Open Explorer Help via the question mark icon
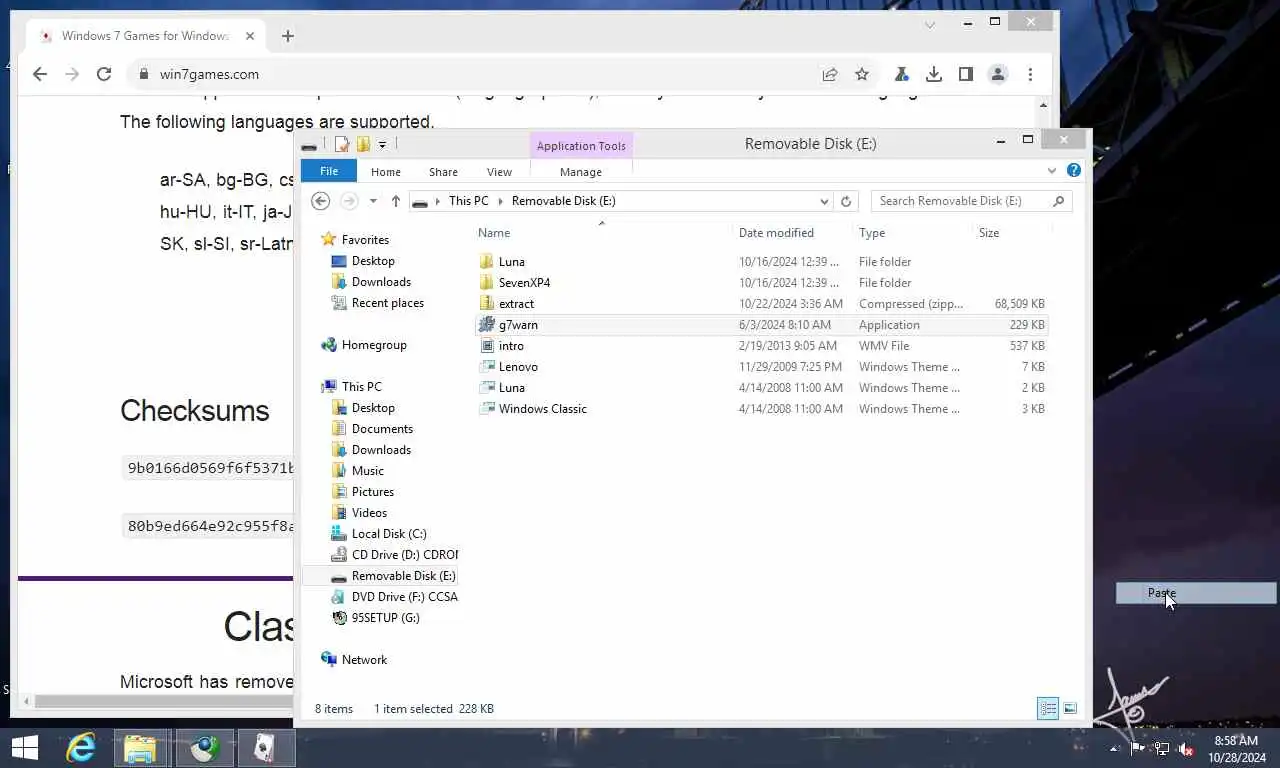Image resolution: width=1280 pixels, height=768 pixels. click(x=1074, y=171)
